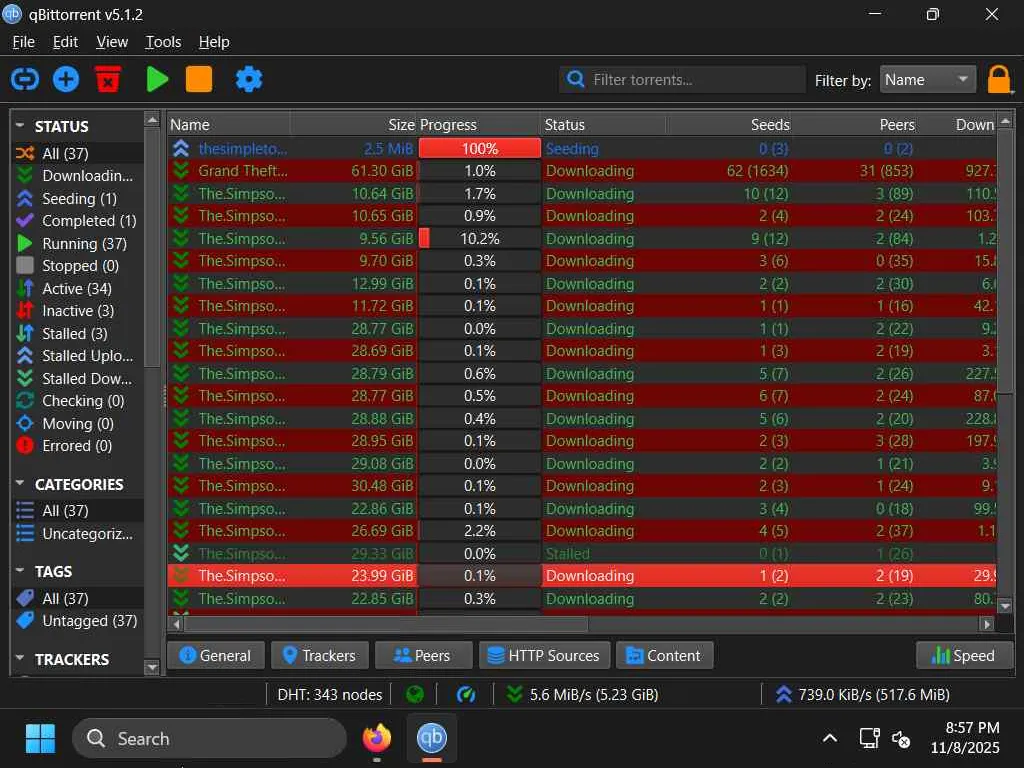This screenshot has height=768, width=1024.
Task: Sort torrents by Seeds column header
Action: click(729, 125)
